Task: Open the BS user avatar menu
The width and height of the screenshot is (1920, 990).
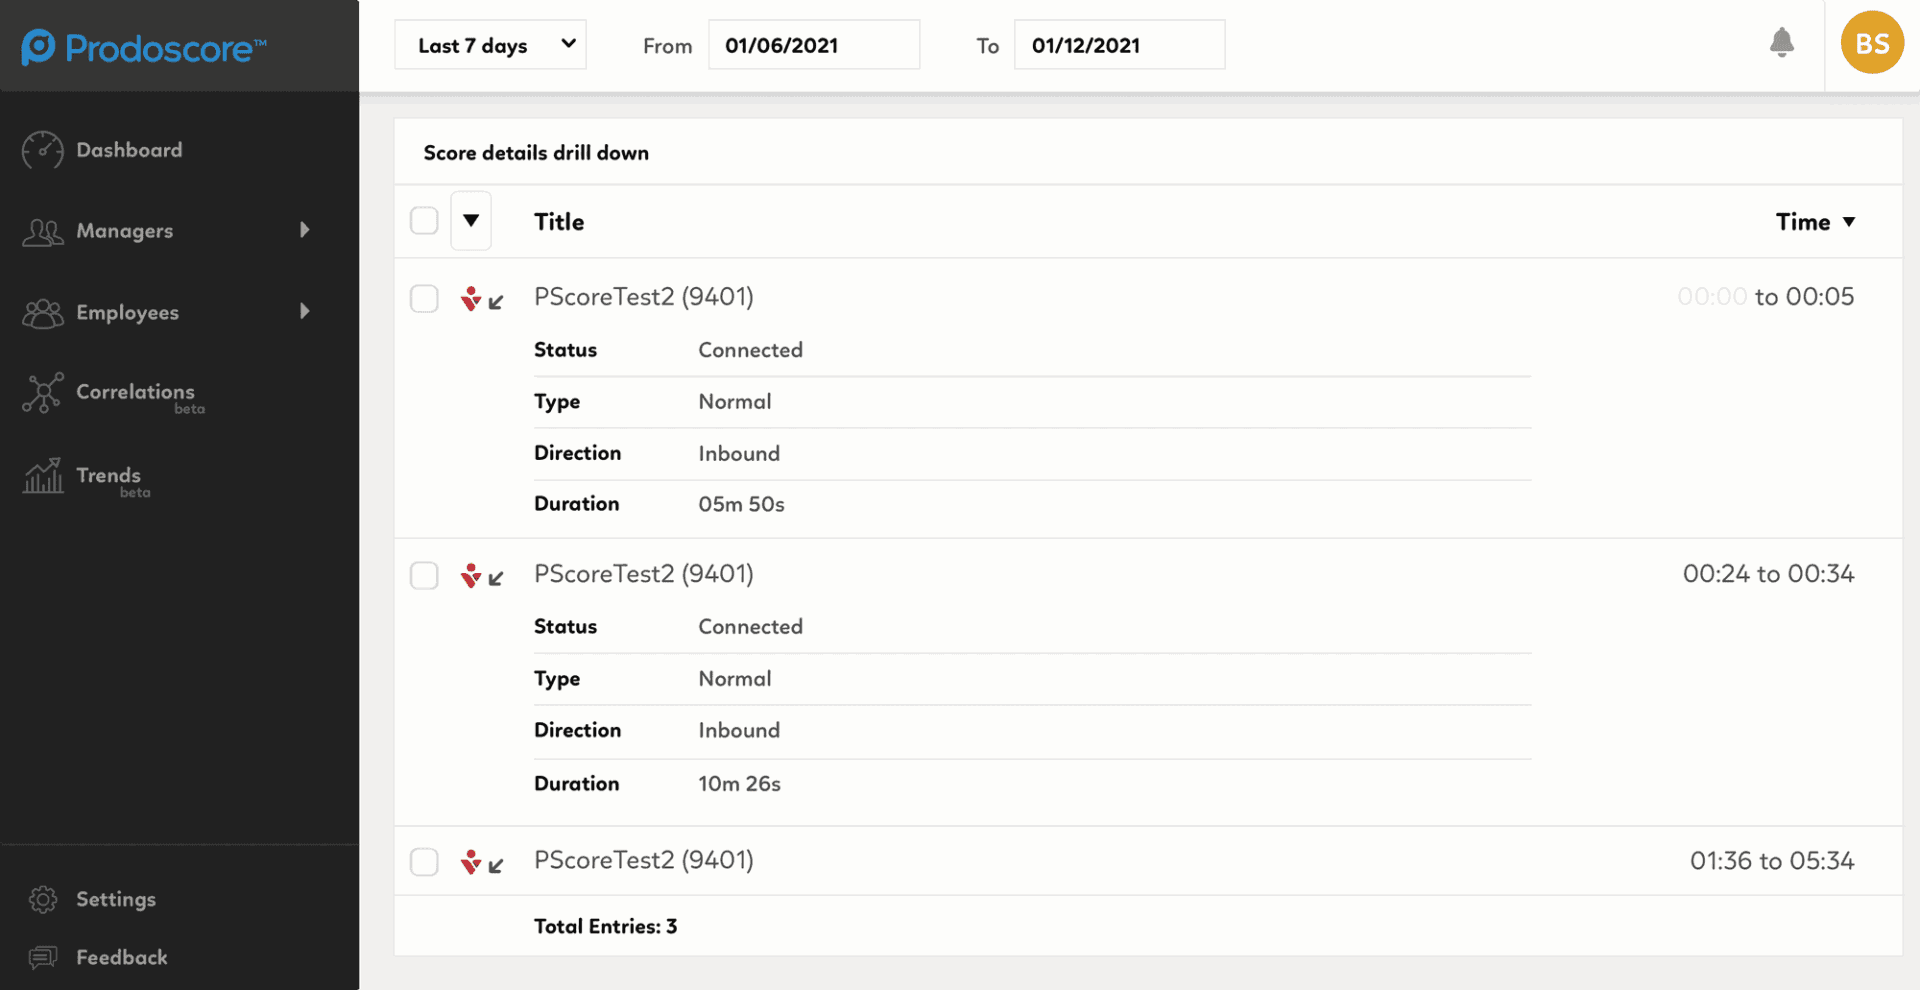Action: (x=1872, y=43)
